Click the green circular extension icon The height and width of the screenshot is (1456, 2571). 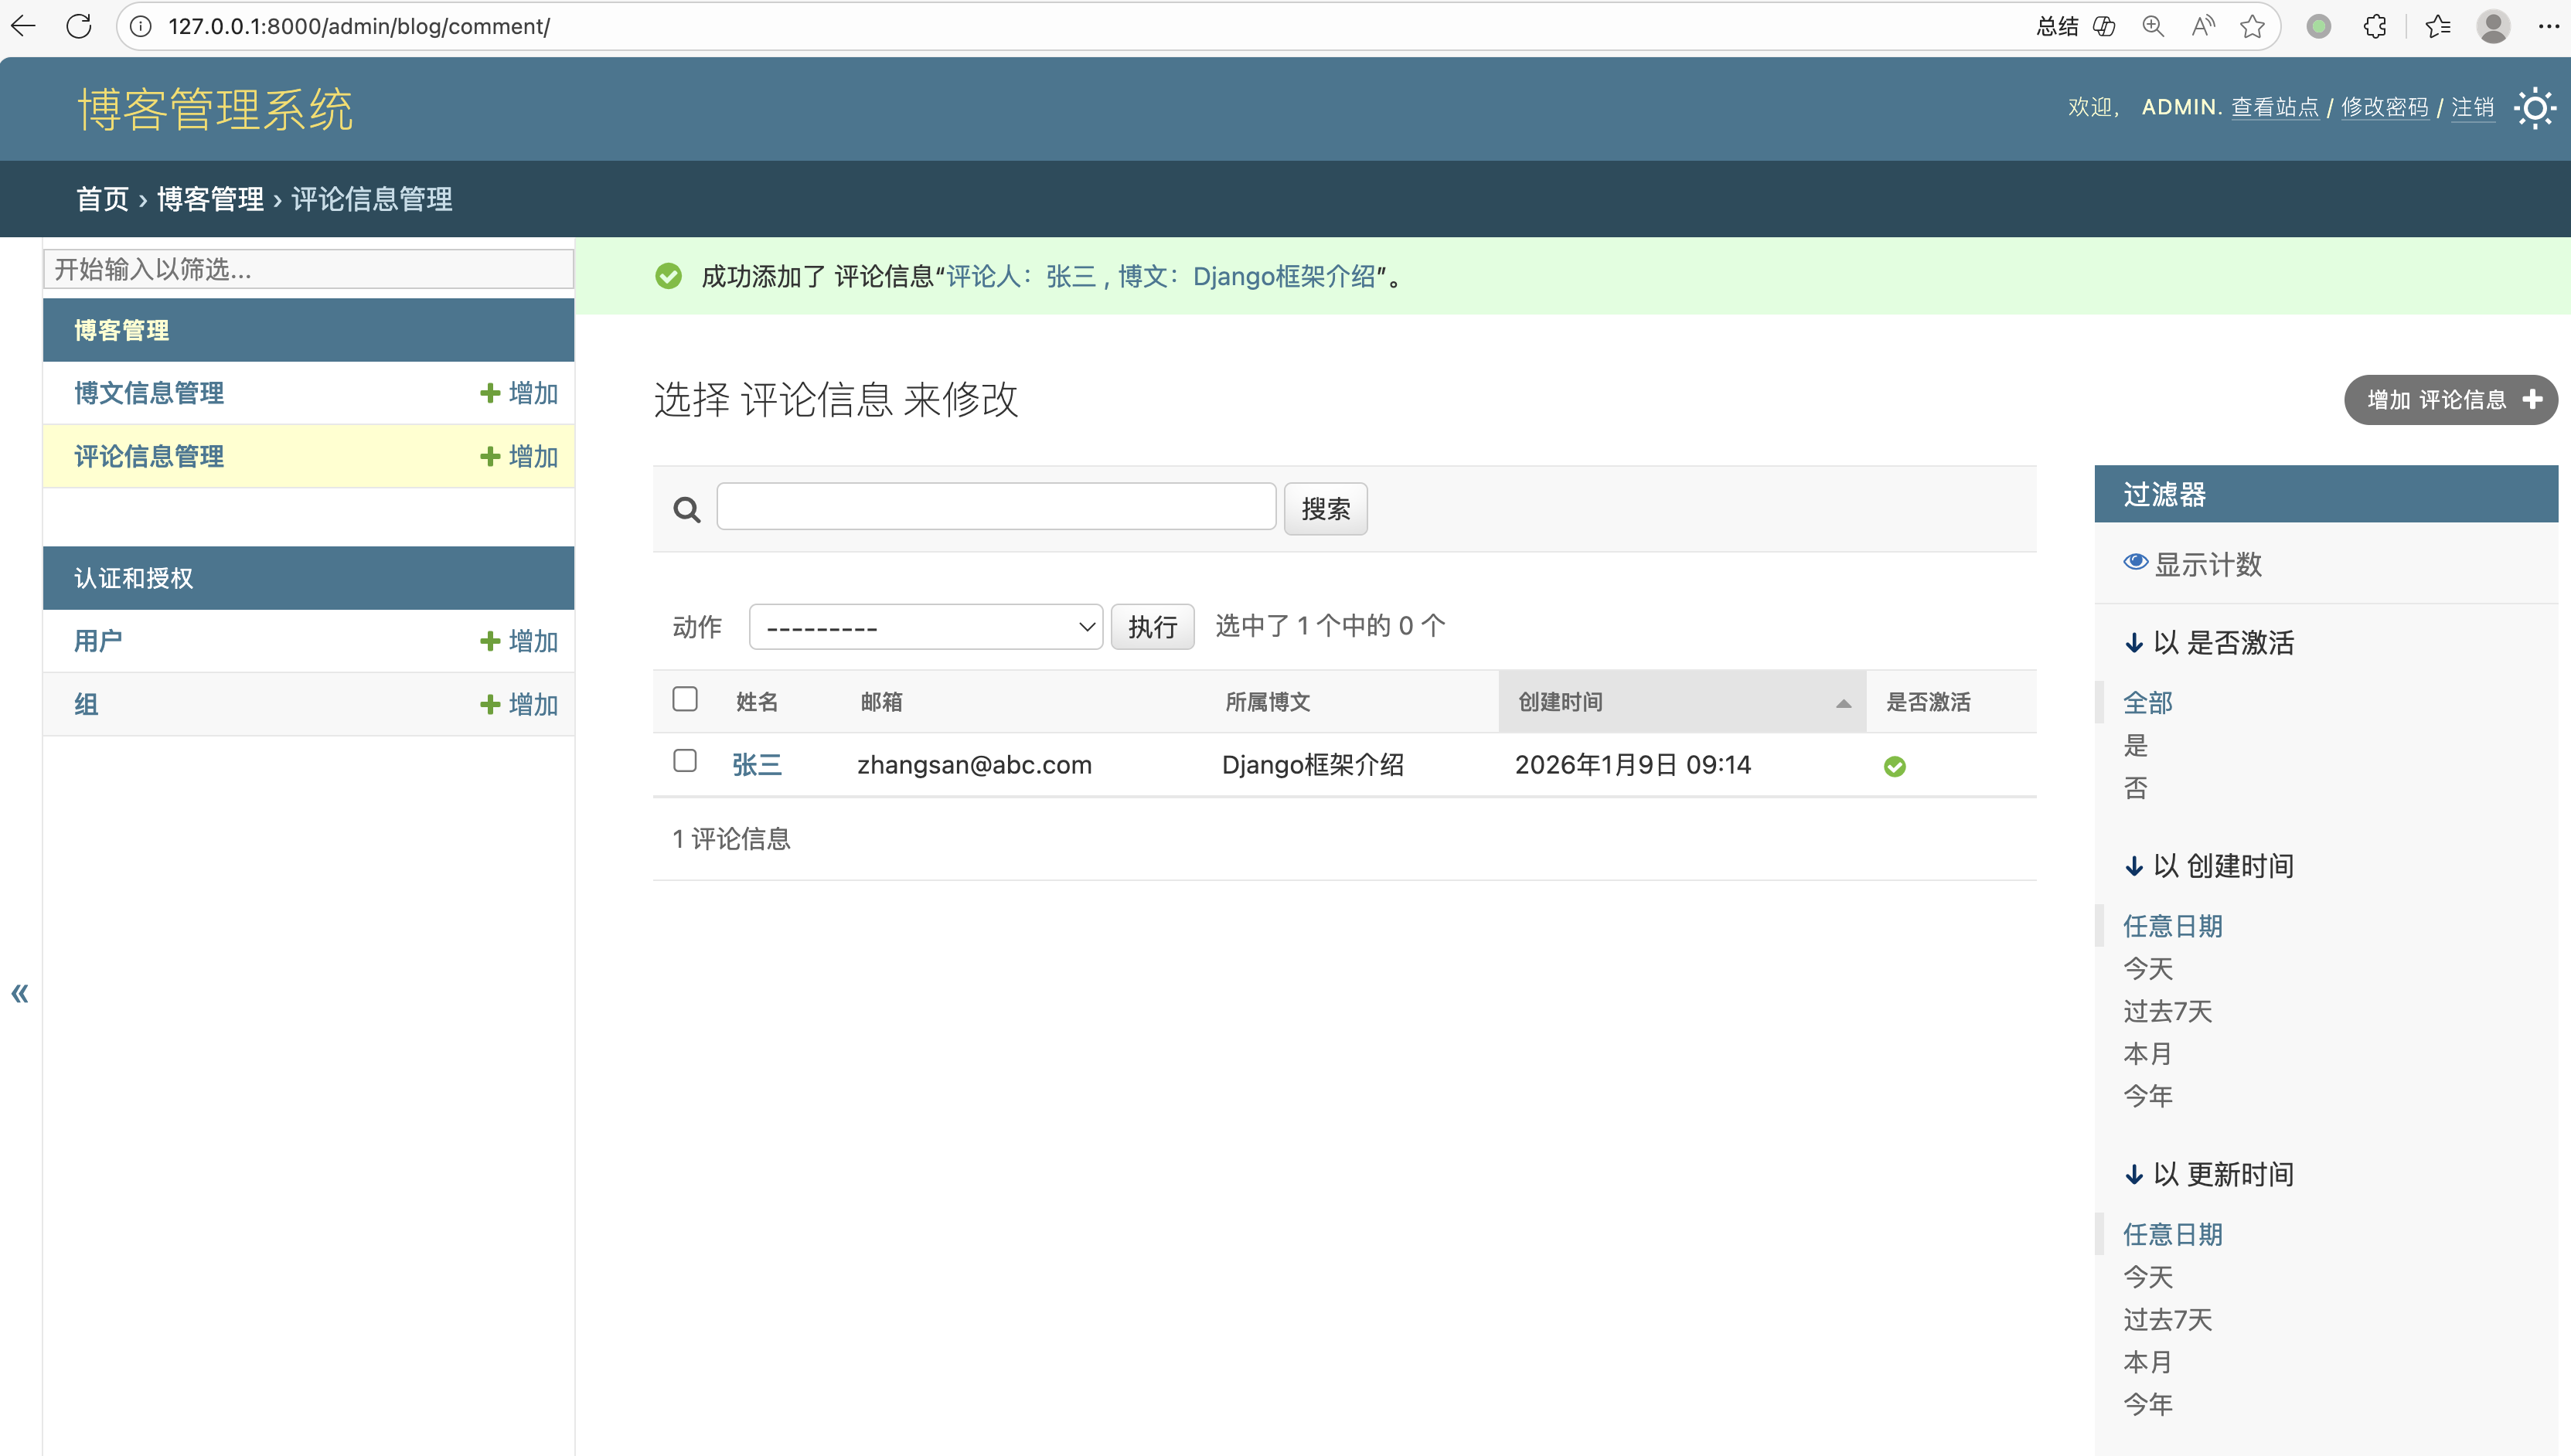click(x=2319, y=26)
